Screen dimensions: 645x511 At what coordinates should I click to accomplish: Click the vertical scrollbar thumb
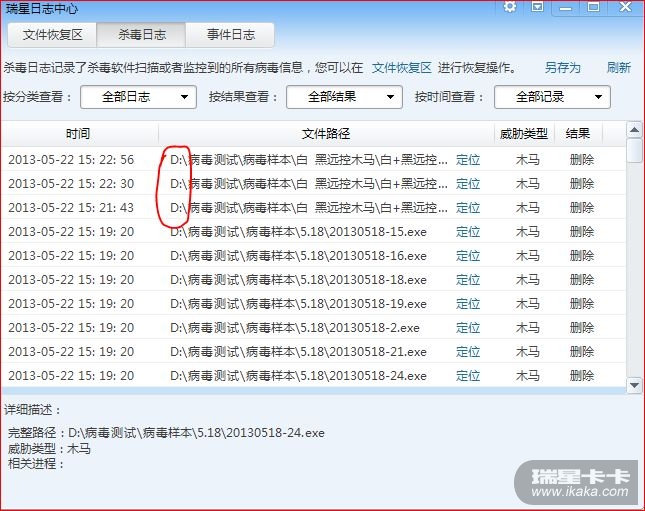pyautogui.click(x=634, y=151)
